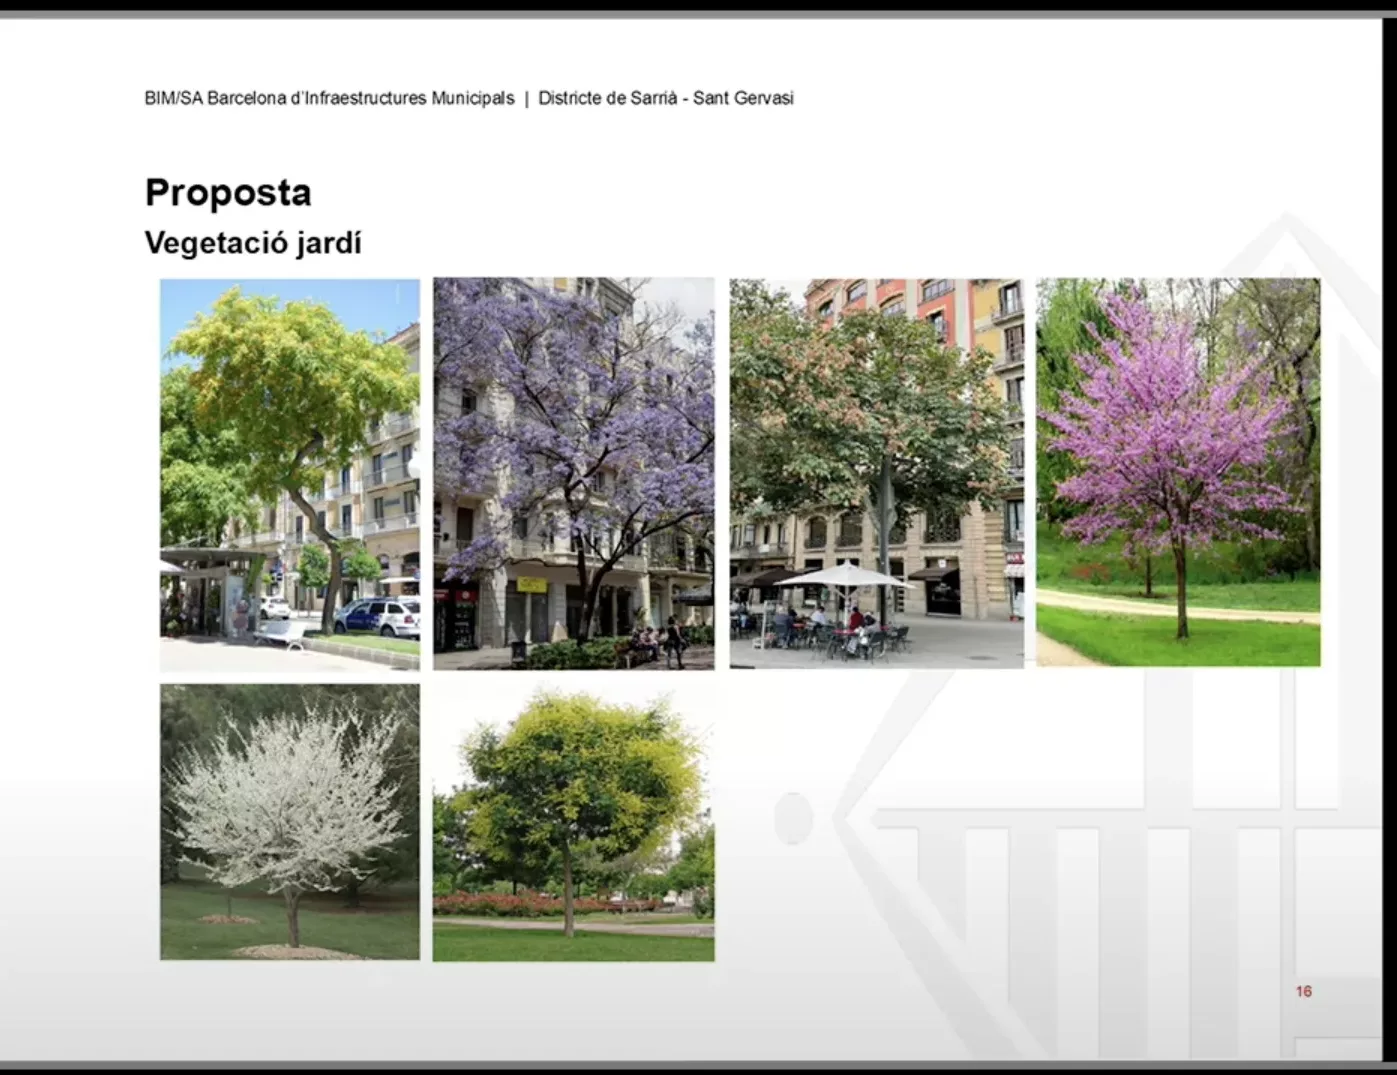Click the 'Proposta' heading

(228, 192)
